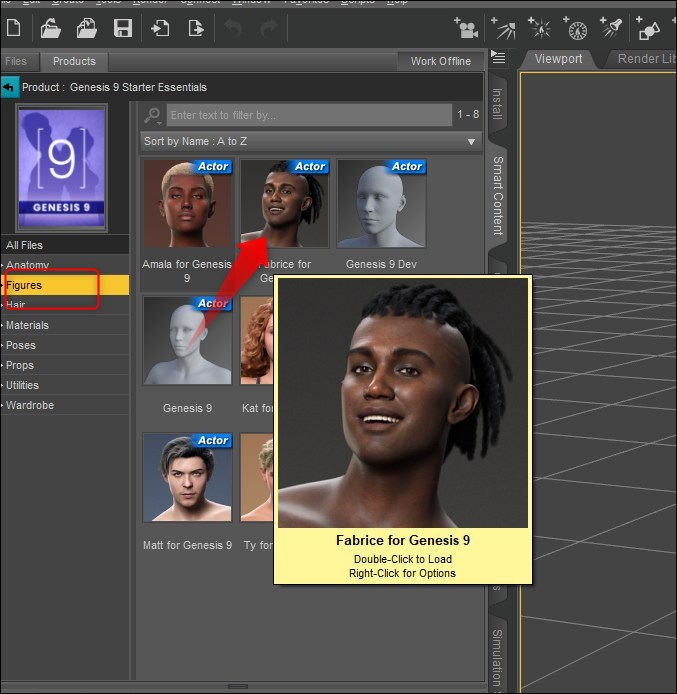Open a file with the open folder icon

pos(50,28)
